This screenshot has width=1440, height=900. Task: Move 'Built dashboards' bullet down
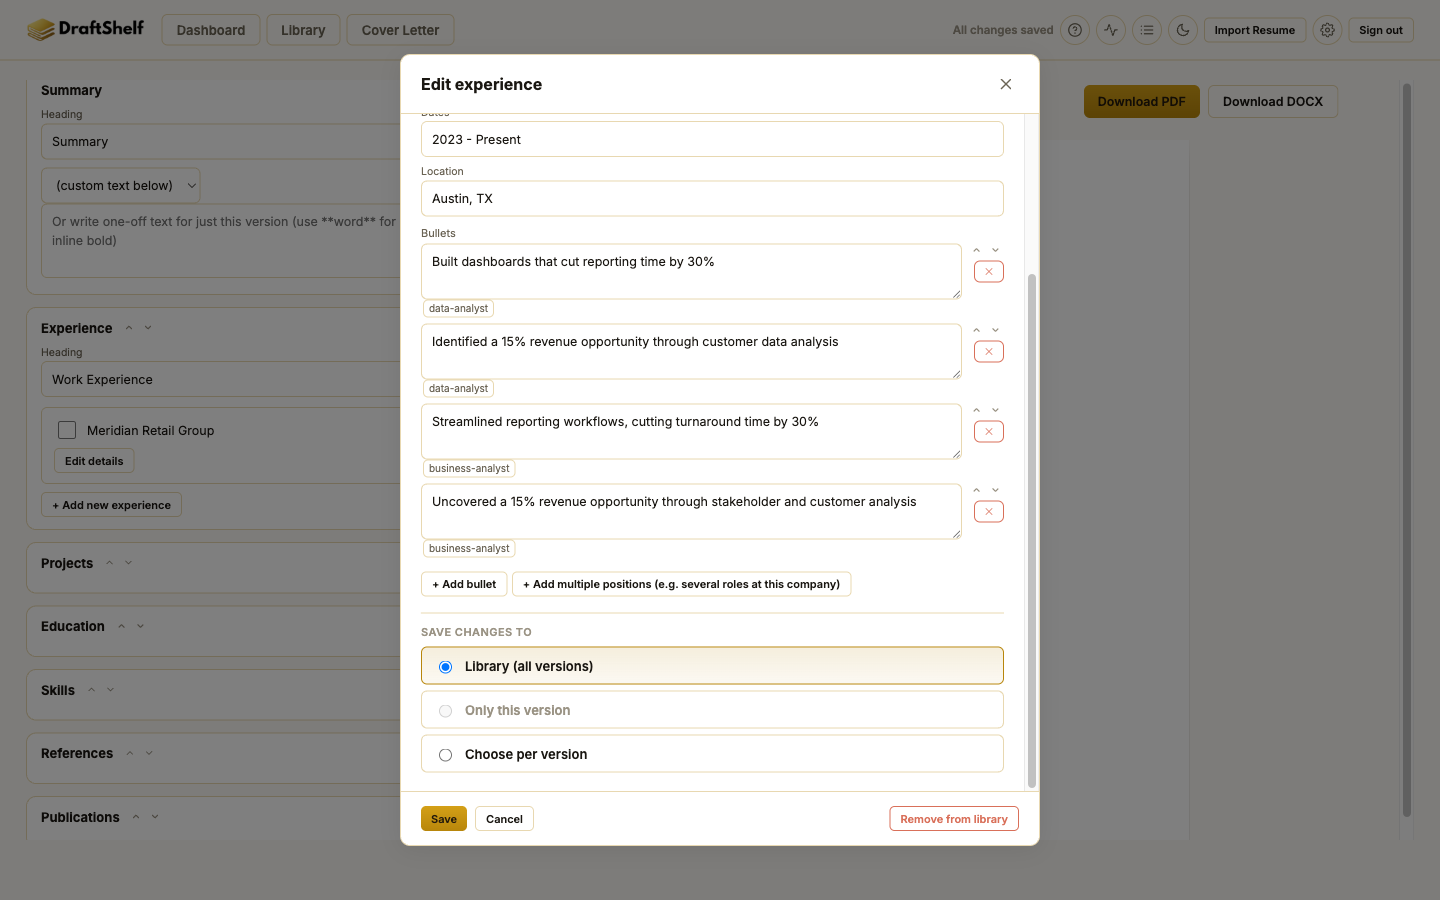[996, 250]
